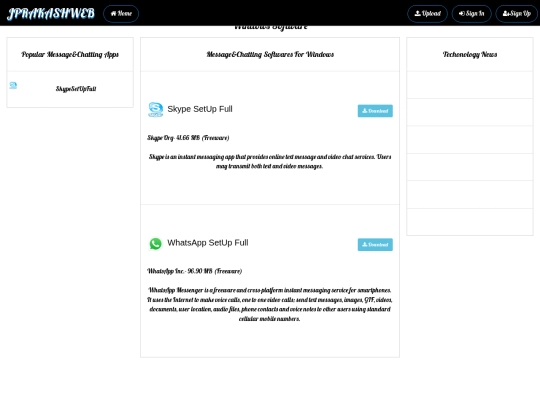
Task: Click the Sign In button
Action: (471, 14)
